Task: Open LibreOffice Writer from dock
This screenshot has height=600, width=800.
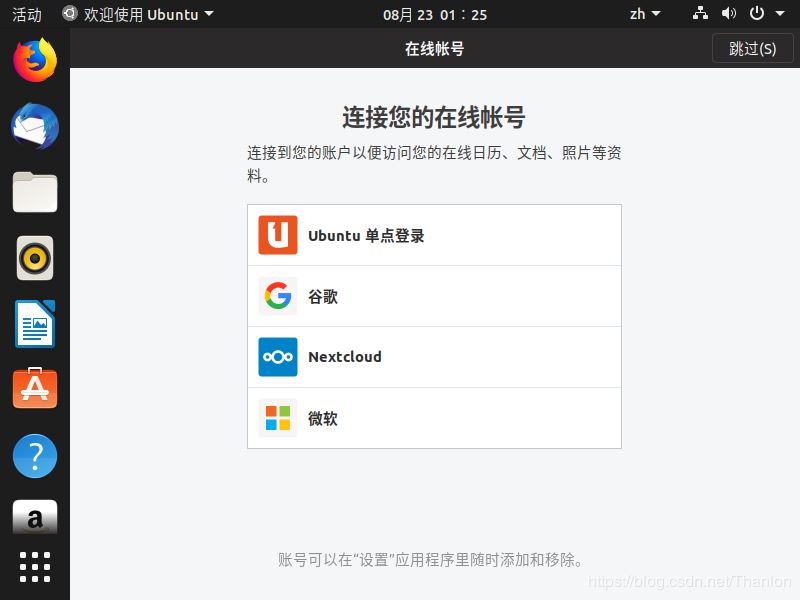Action: pos(35,324)
